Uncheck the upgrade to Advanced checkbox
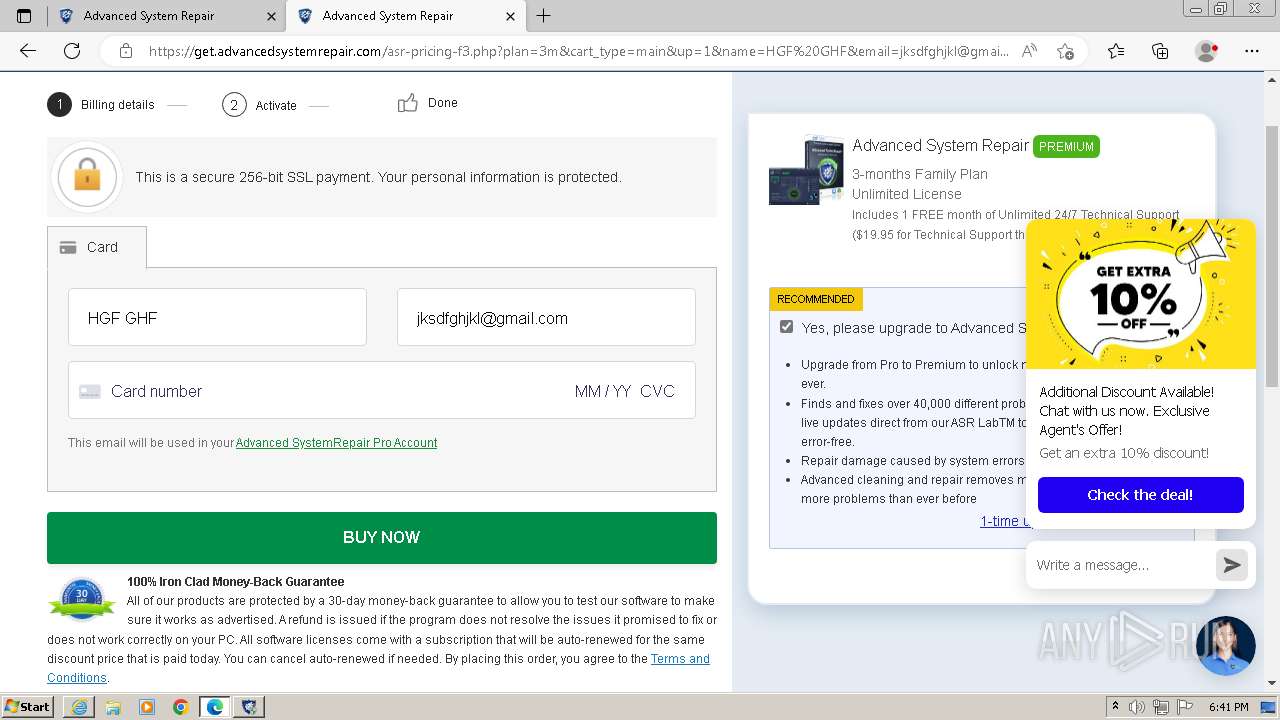Image resolution: width=1280 pixels, height=720 pixels. [x=786, y=327]
